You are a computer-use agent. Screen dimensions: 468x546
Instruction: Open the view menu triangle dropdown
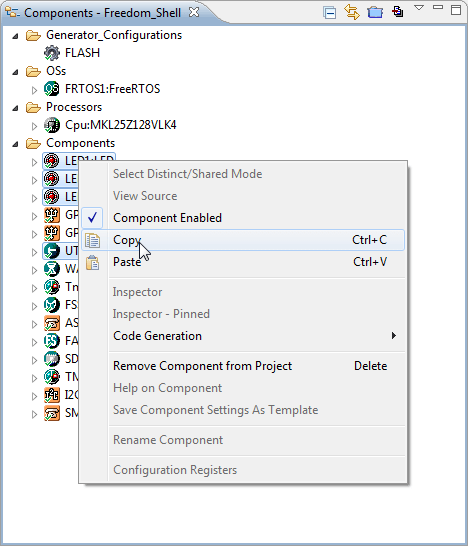(x=419, y=8)
